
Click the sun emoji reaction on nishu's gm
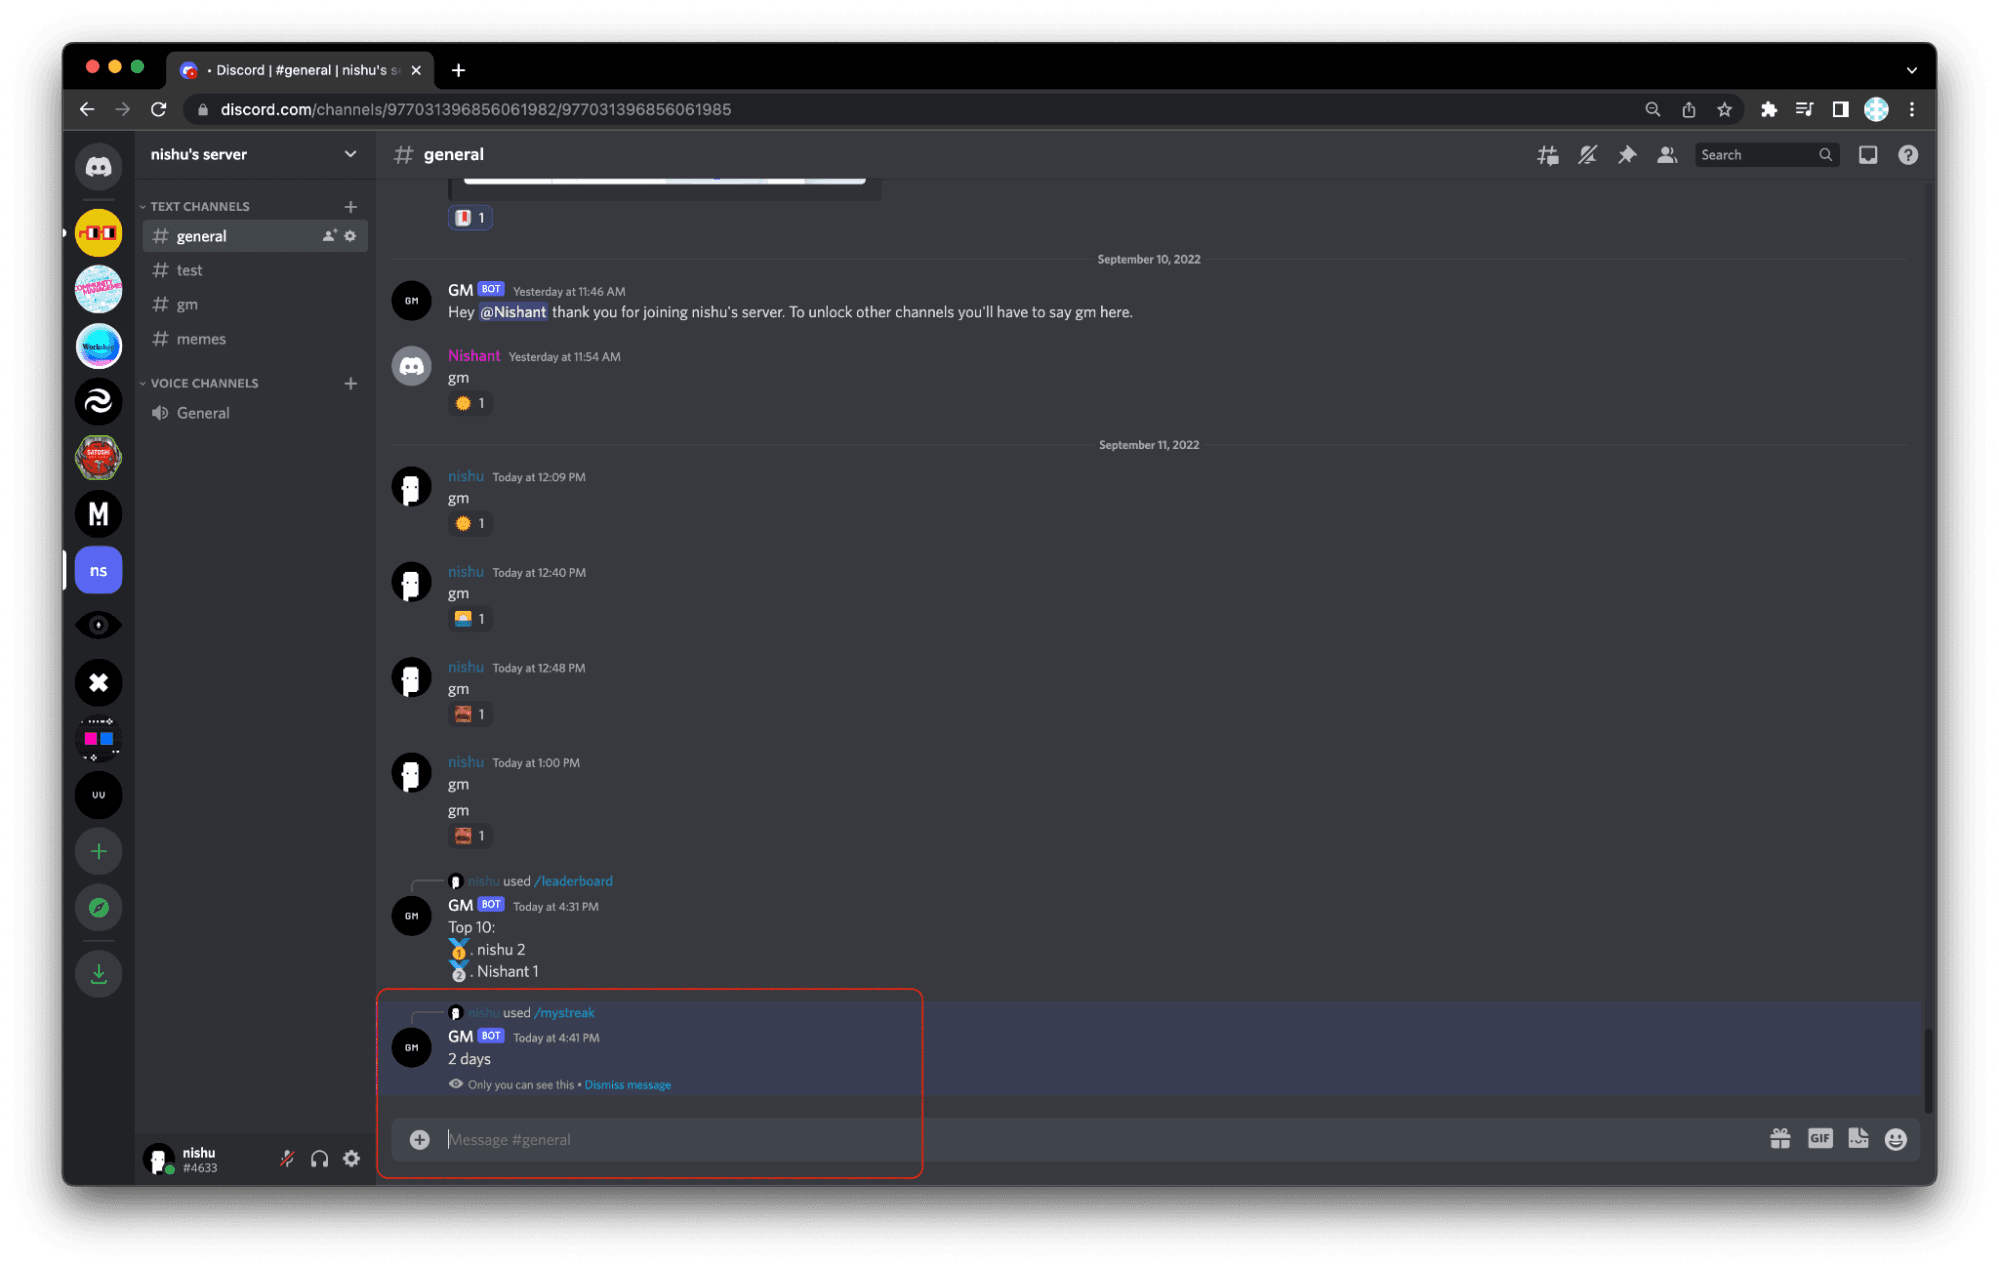point(469,523)
